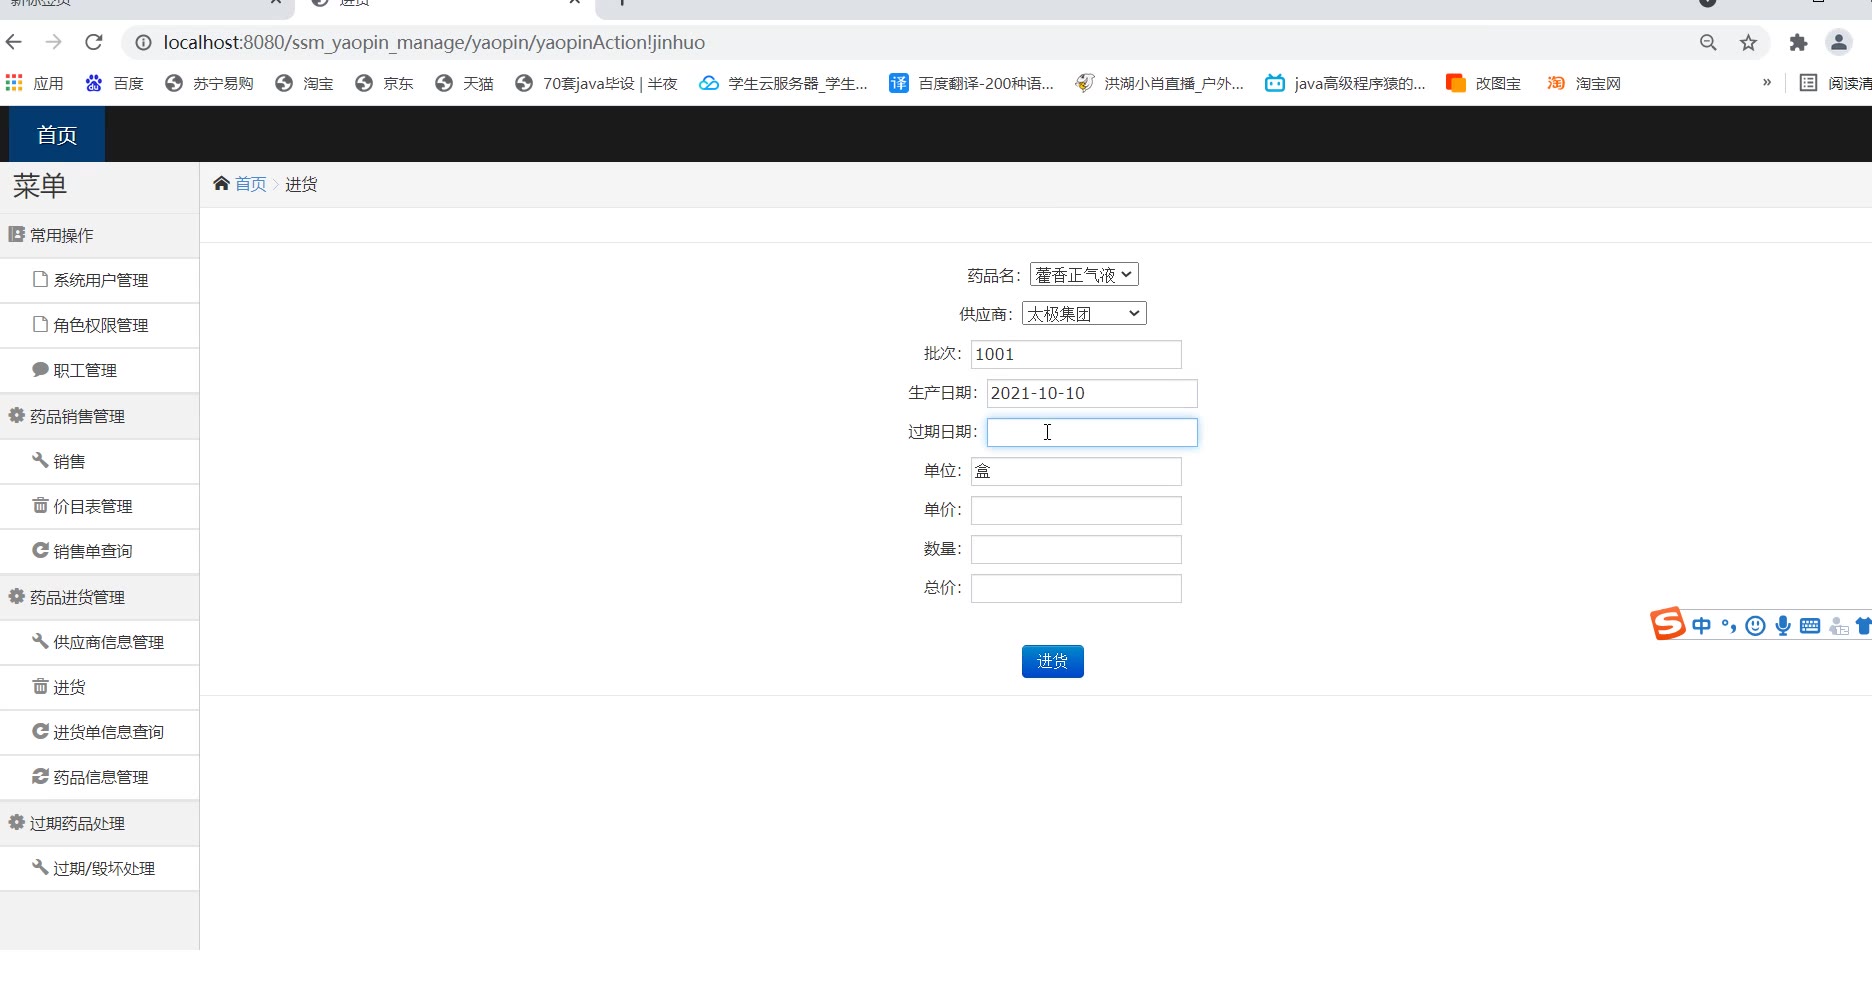Click the 单位 input field
1872x1000 pixels.
pos(1076,471)
